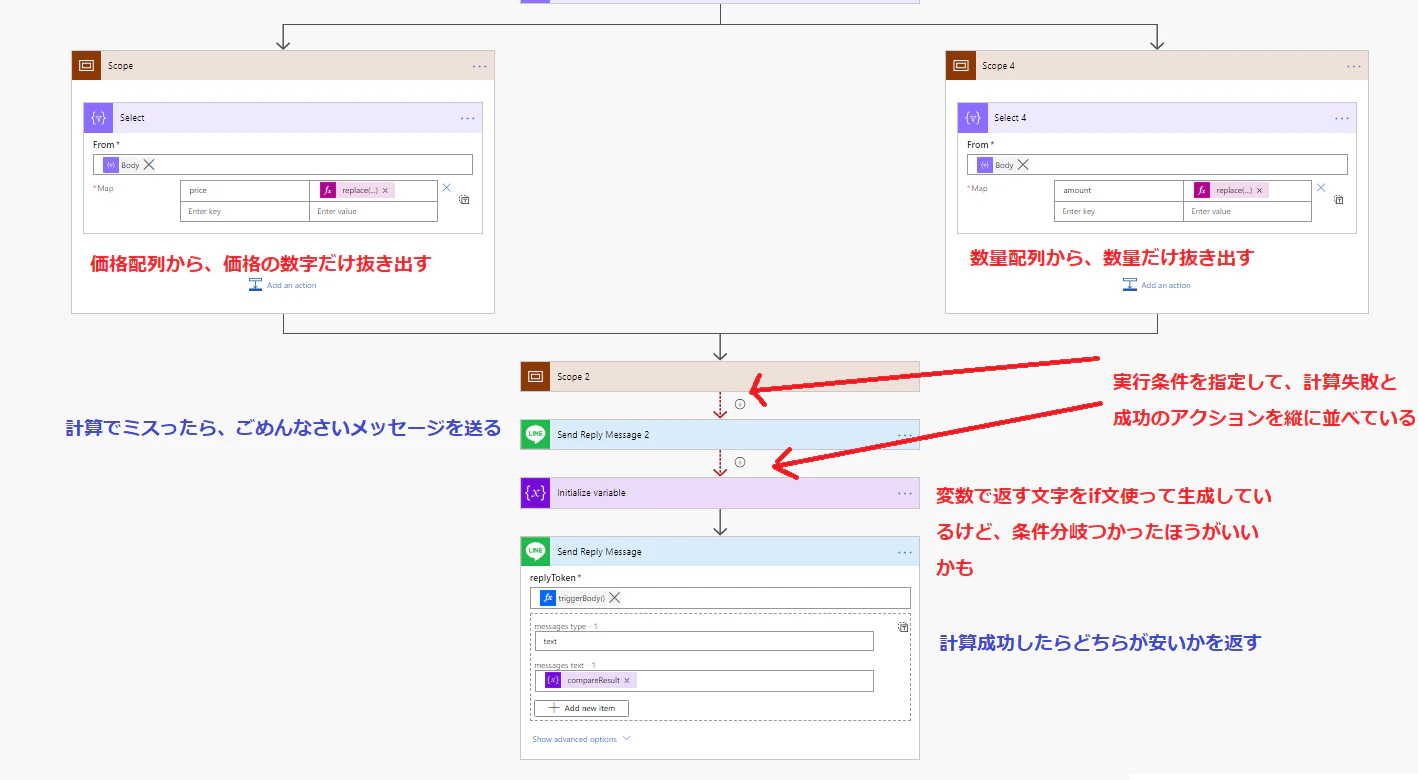This screenshot has height=780, width=1418.
Task: Expand Show advanced options
Action: pos(581,739)
